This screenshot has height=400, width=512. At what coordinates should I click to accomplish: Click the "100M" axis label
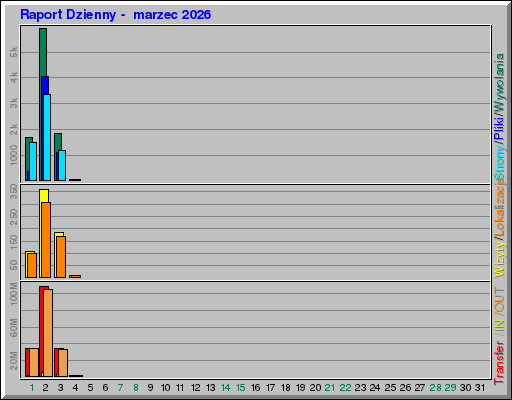[x=14, y=294]
